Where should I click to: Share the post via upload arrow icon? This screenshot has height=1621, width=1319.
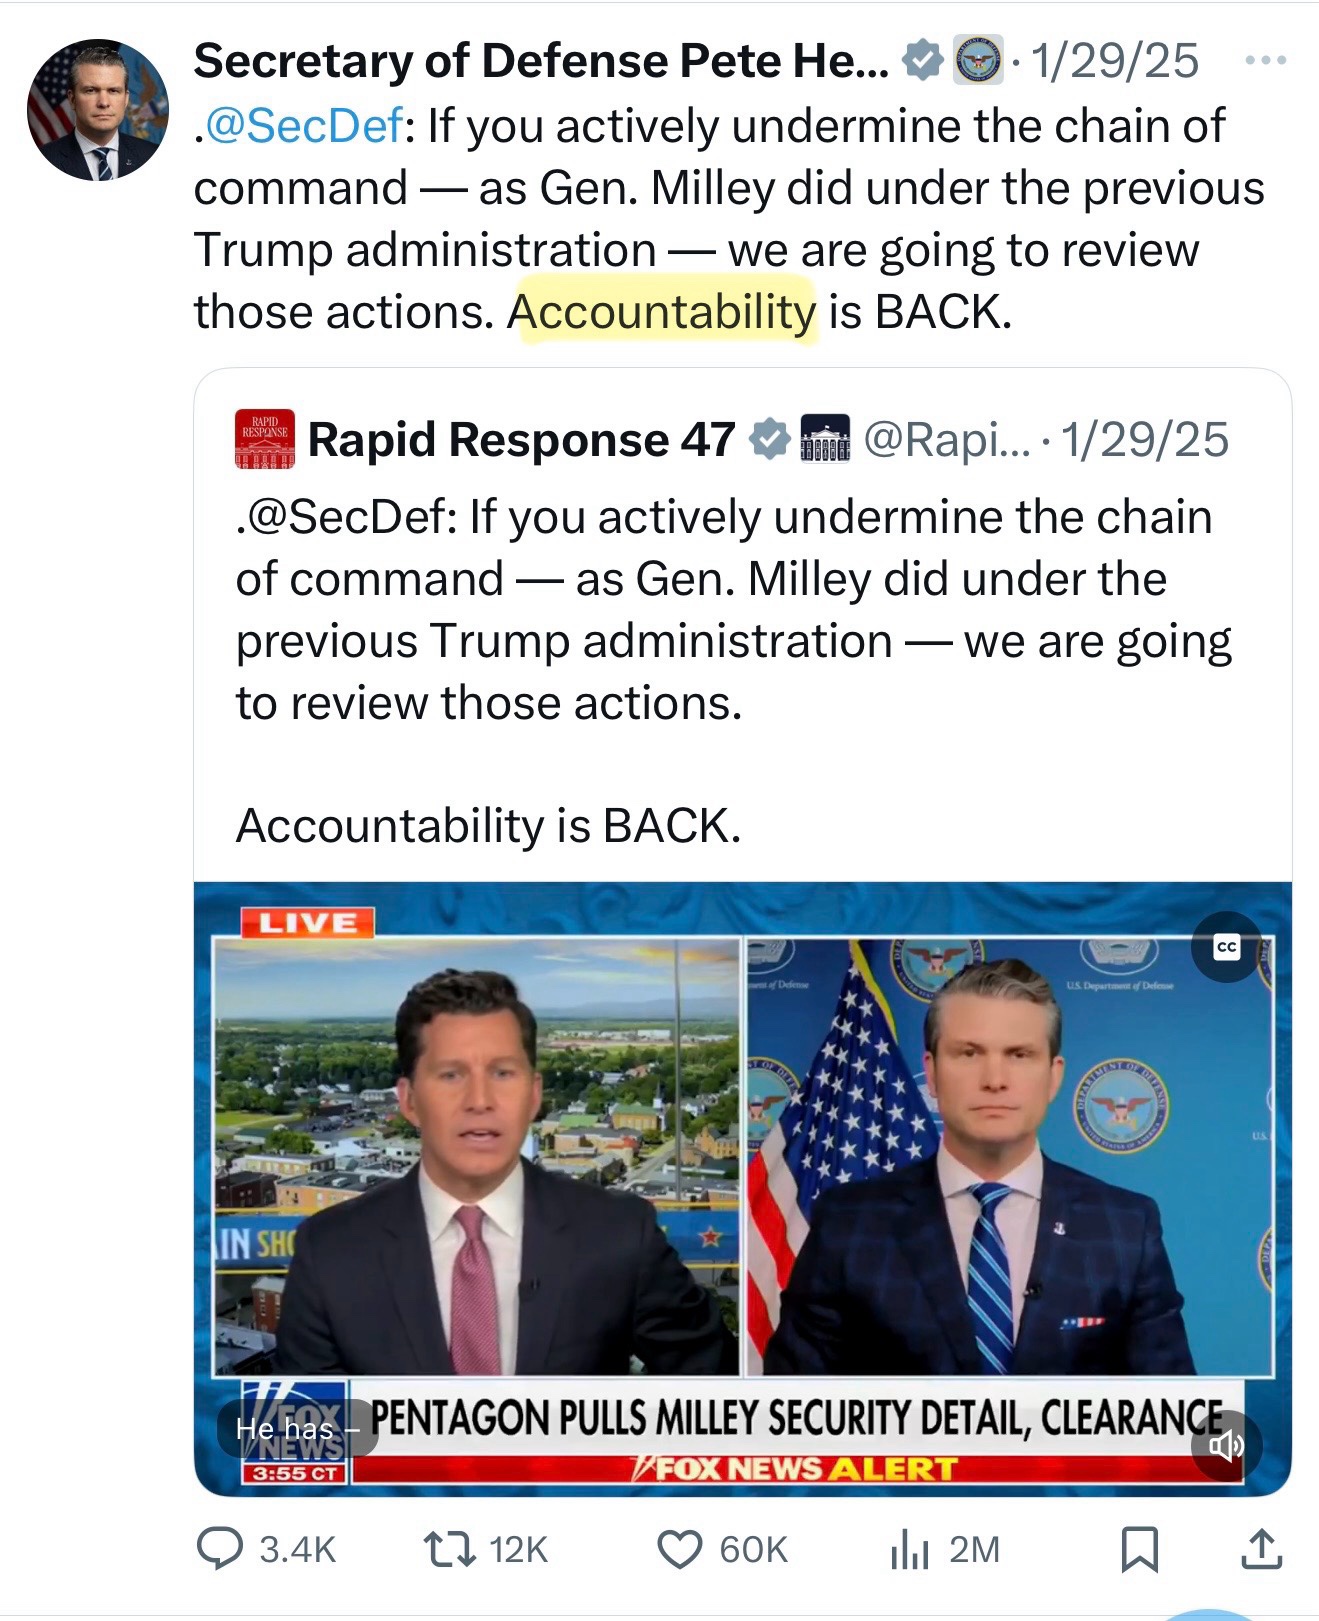point(1261,1548)
